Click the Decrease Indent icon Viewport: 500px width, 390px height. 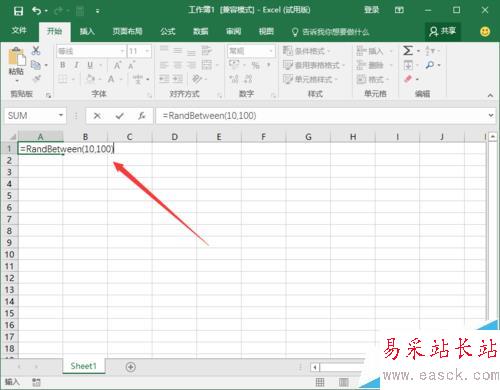pyautogui.click(x=164, y=79)
